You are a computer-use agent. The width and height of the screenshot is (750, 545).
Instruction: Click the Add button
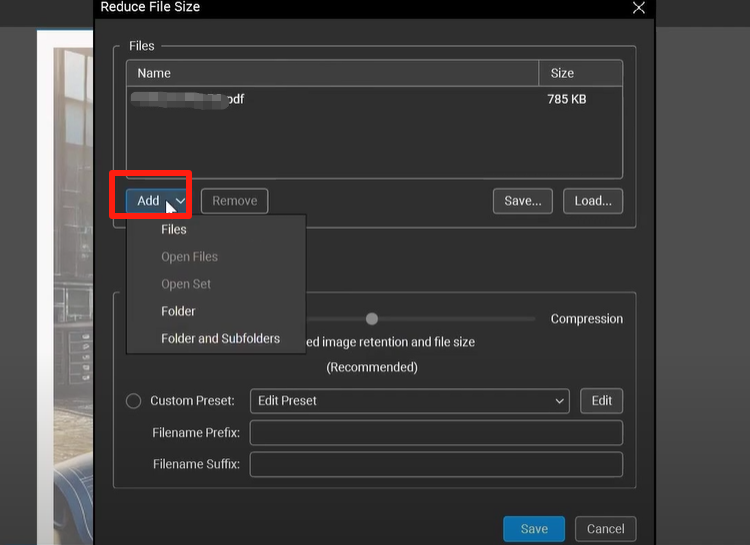coord(148,201)
